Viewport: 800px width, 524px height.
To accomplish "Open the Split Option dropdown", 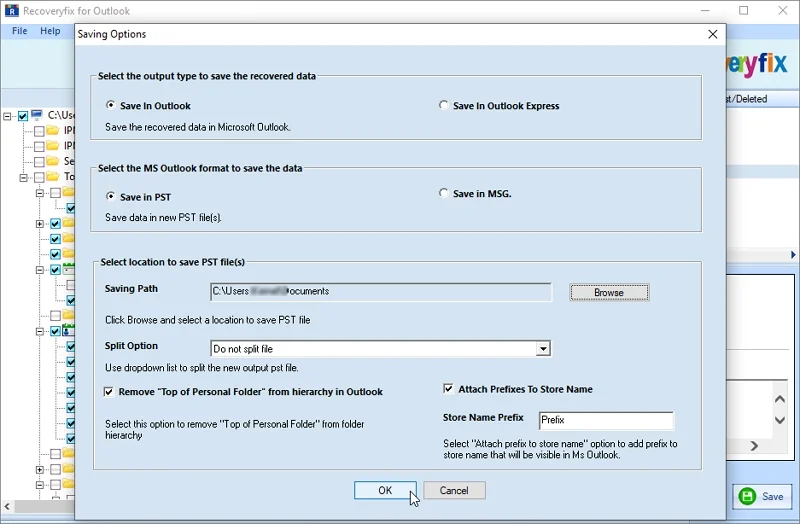I will coord(543,348).
